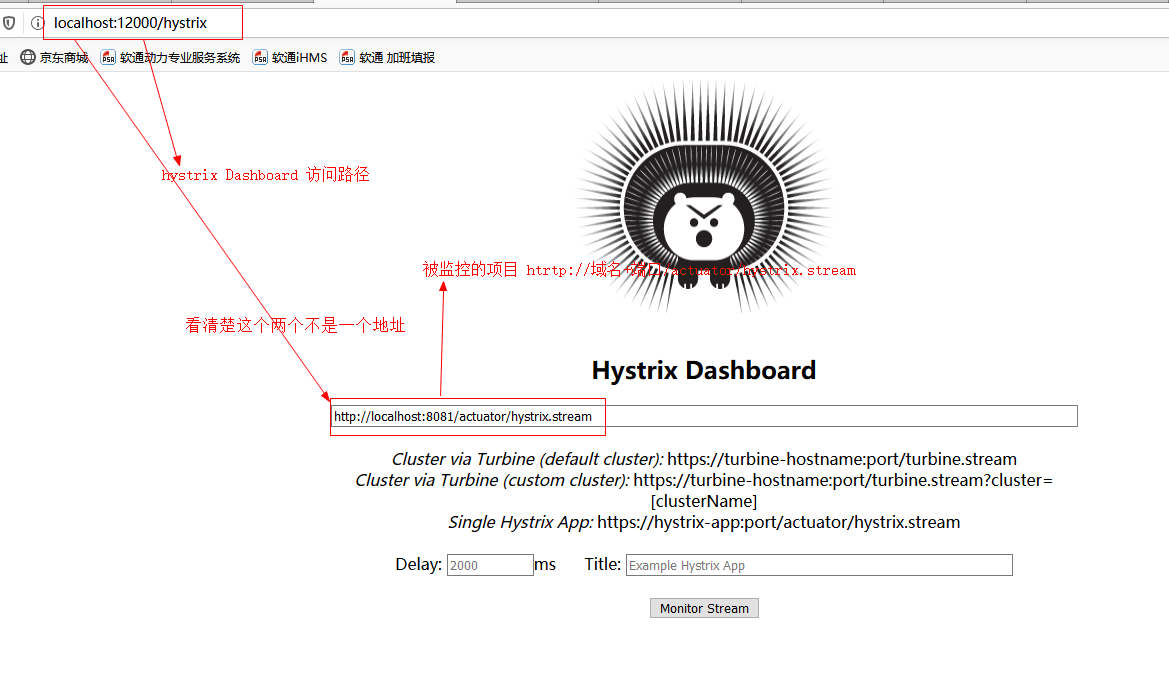This screenshot has height=686, width=1169.
Task: Click the Monitor Stream button
Action: pyautogui.click(x=704, y=608)
